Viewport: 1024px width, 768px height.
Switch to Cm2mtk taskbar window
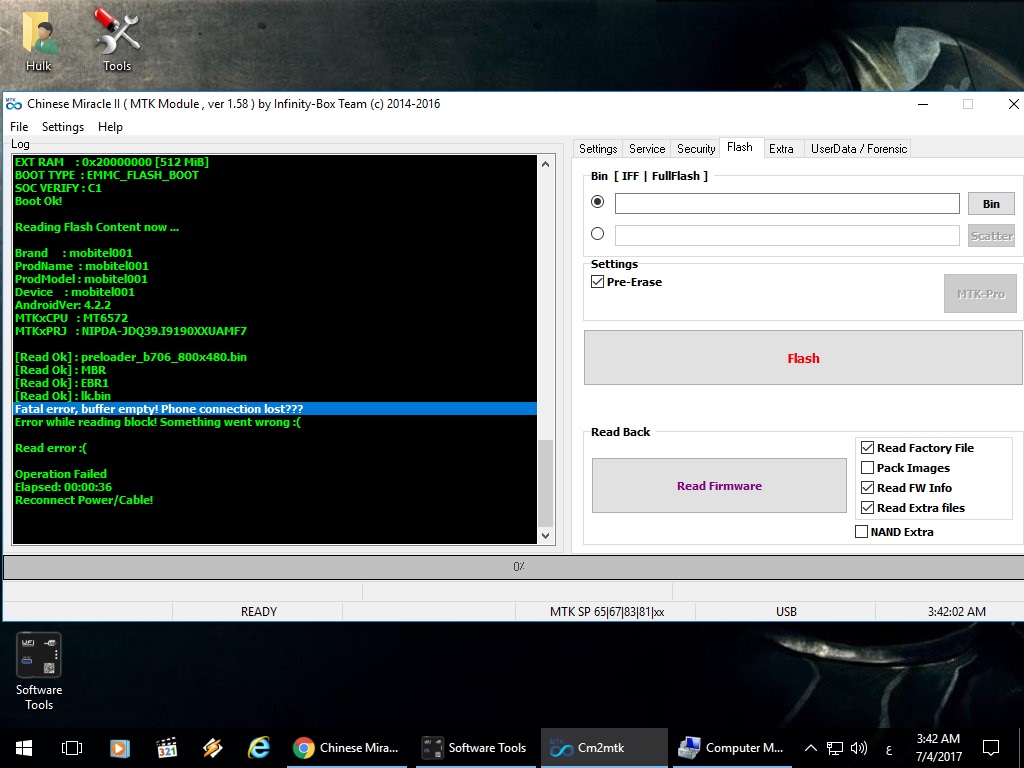pyautogui.click(x=604, y=748)
